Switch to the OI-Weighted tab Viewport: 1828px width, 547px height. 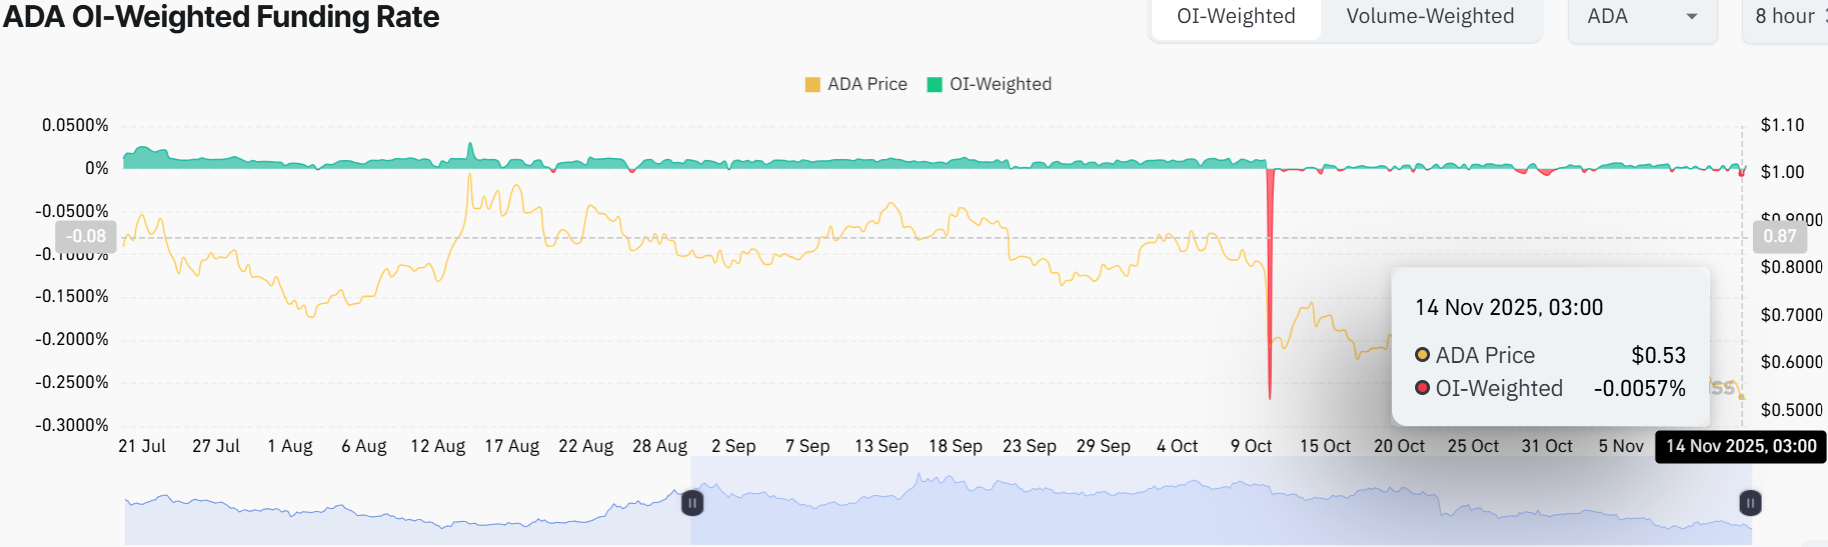click(1236, 17)
